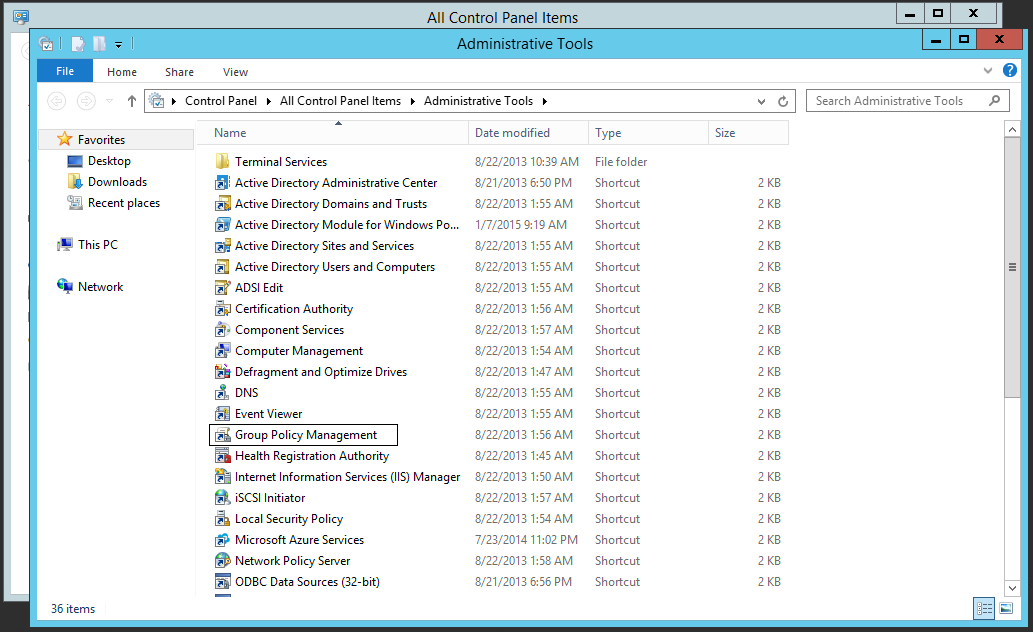Click the Help question mark icon

tap(1009, 71)
